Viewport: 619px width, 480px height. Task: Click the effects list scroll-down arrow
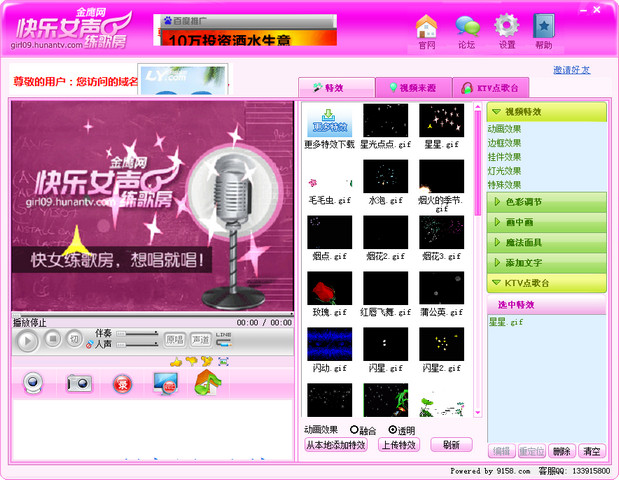[477, 412]
